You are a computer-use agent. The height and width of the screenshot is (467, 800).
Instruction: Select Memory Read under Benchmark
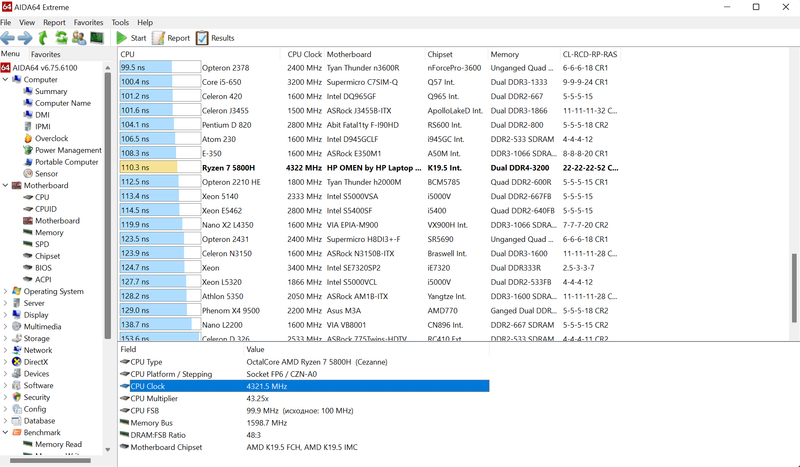point(52,444)
